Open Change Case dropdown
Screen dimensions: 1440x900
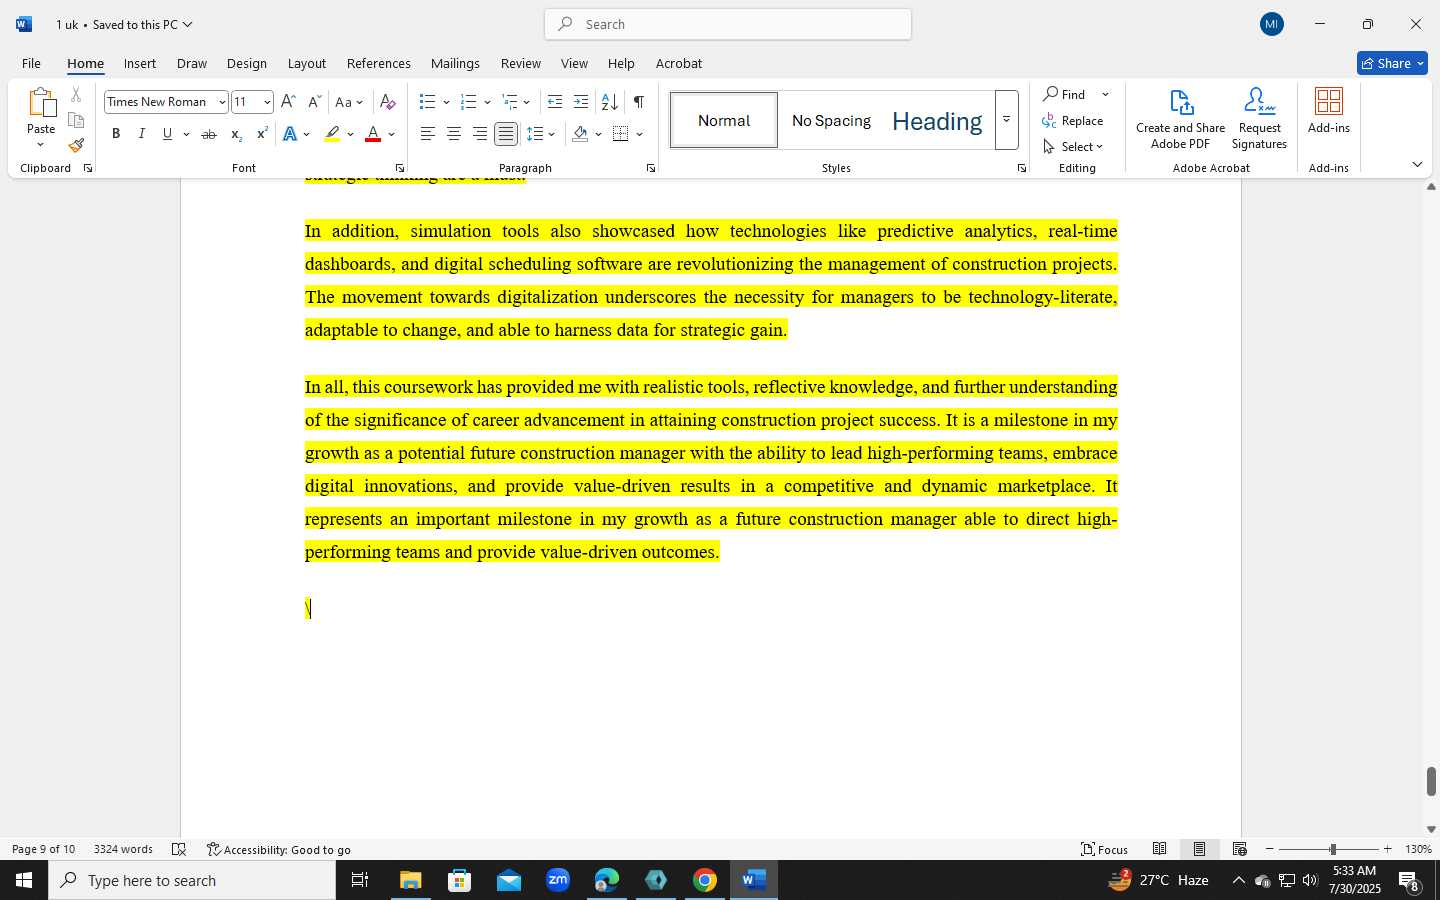[349, 101]
